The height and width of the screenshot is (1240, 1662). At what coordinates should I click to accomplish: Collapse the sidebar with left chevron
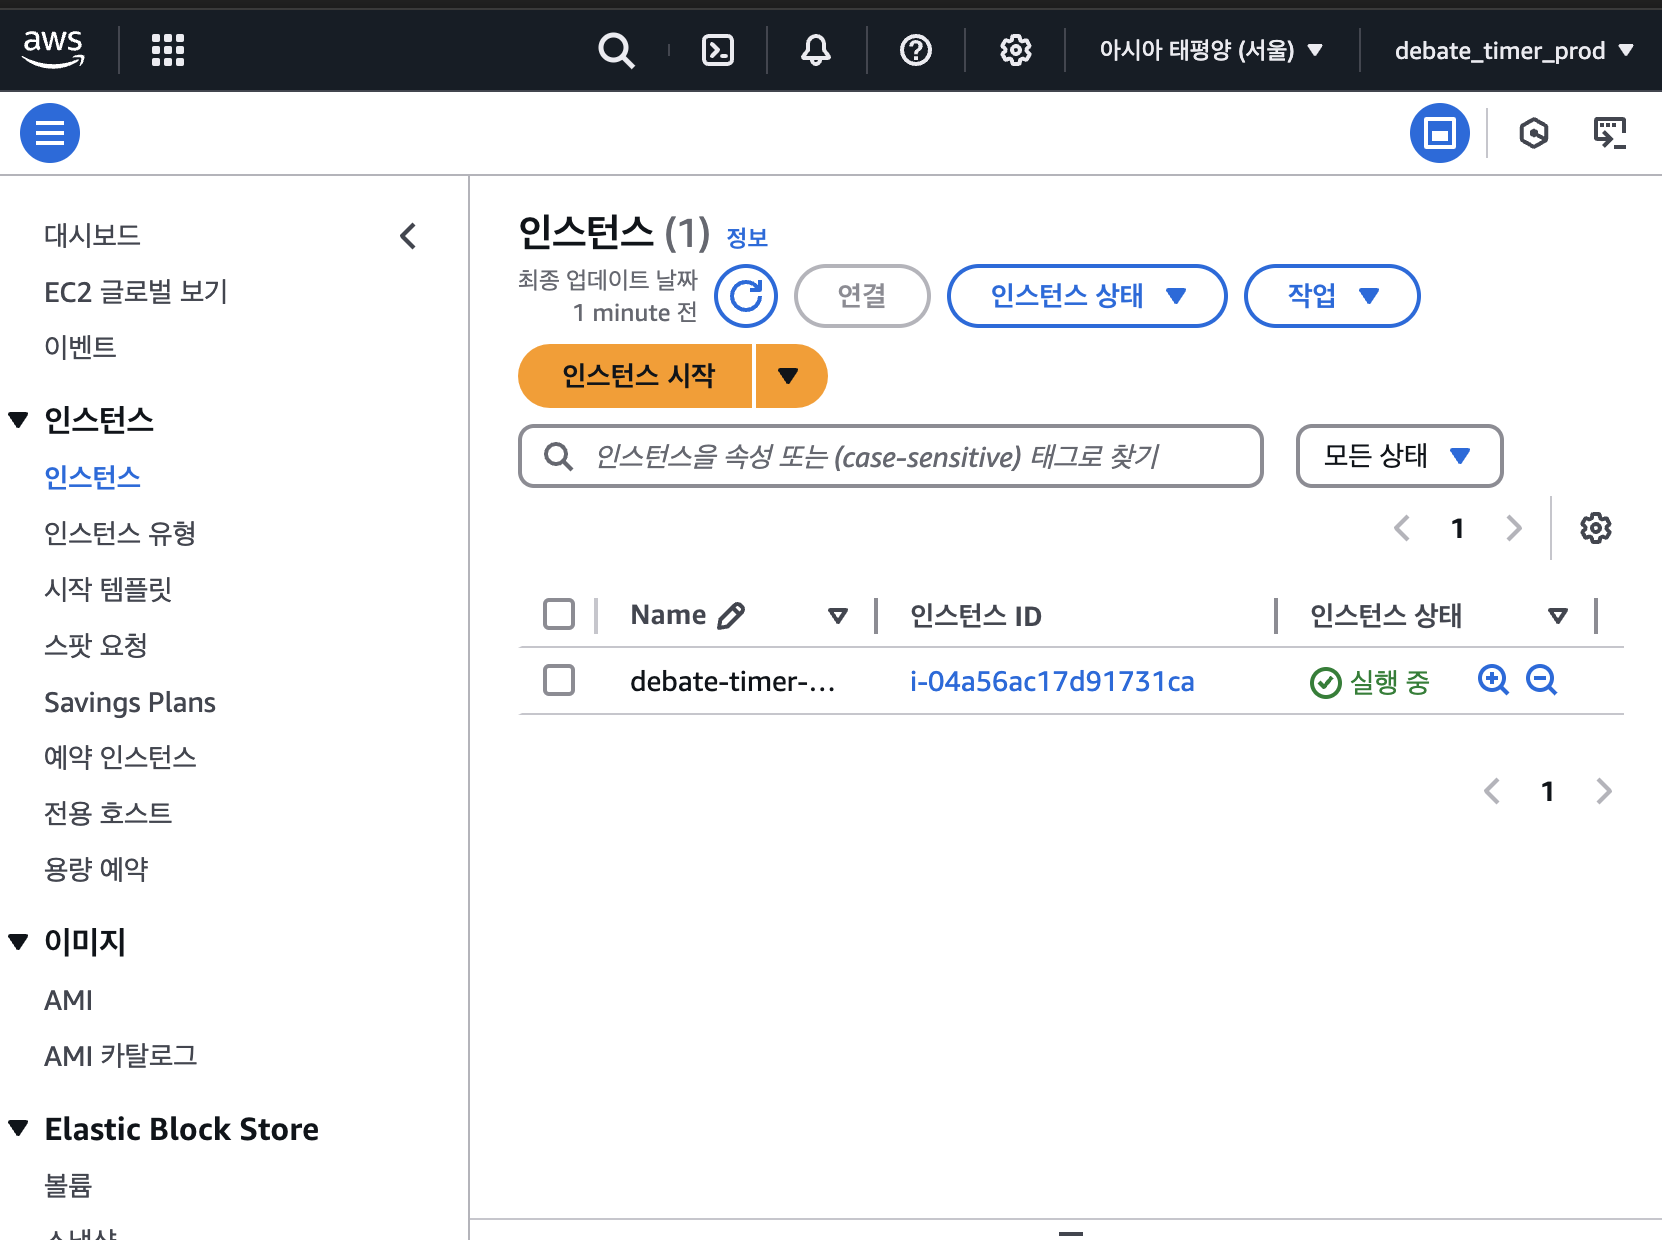(408, 236)
